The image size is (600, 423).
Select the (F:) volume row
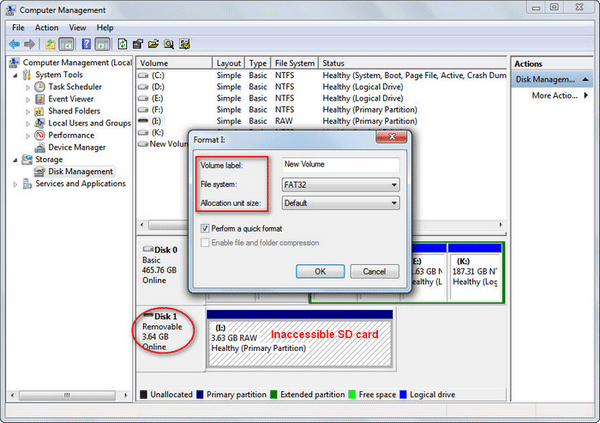tap(321, 110)
